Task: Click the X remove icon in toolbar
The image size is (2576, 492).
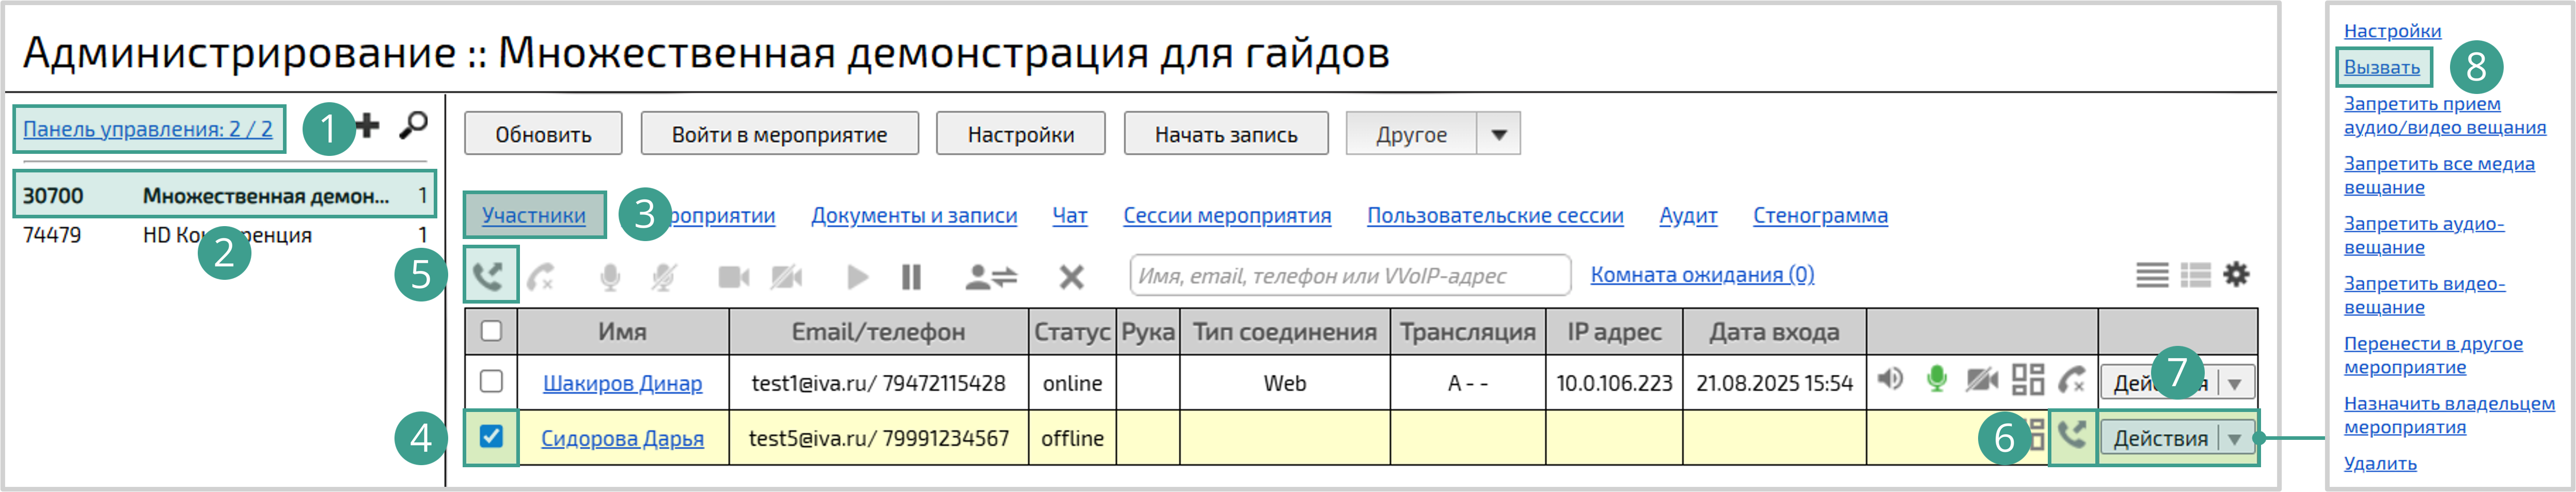Action: [x=1071, y=277]
